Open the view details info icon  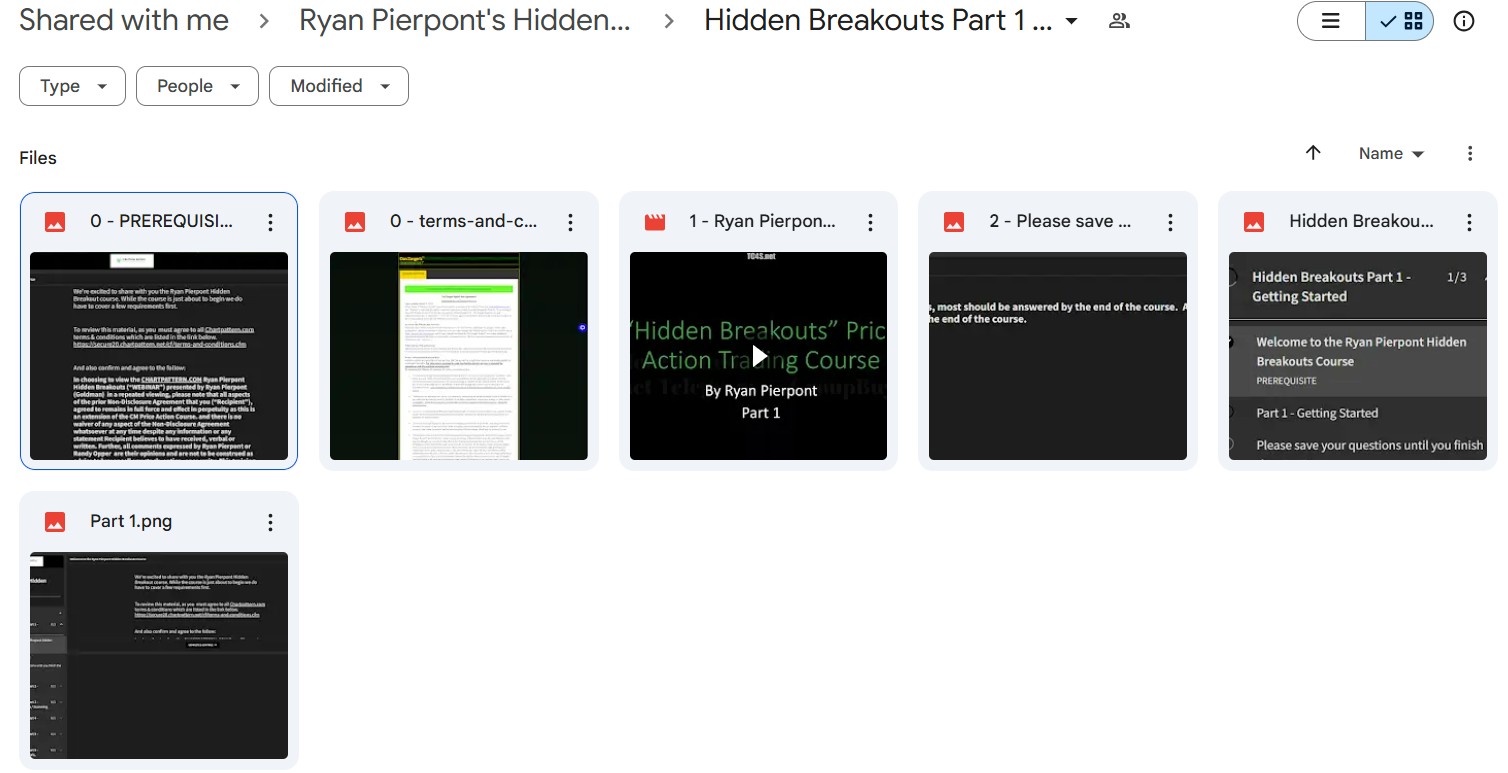pos(1464,21)
